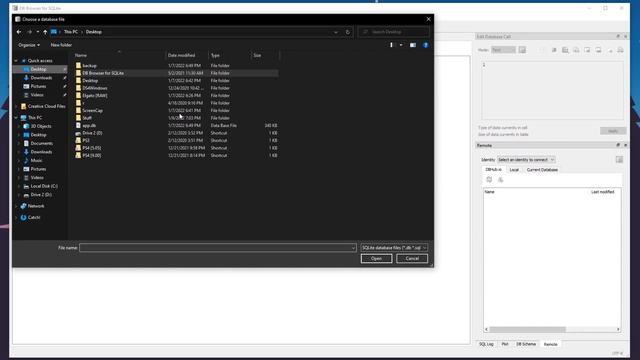The height and width of the screenshot is (360, 640).
Task: Select Pictures under Quick access
Action: click(38, 87)
